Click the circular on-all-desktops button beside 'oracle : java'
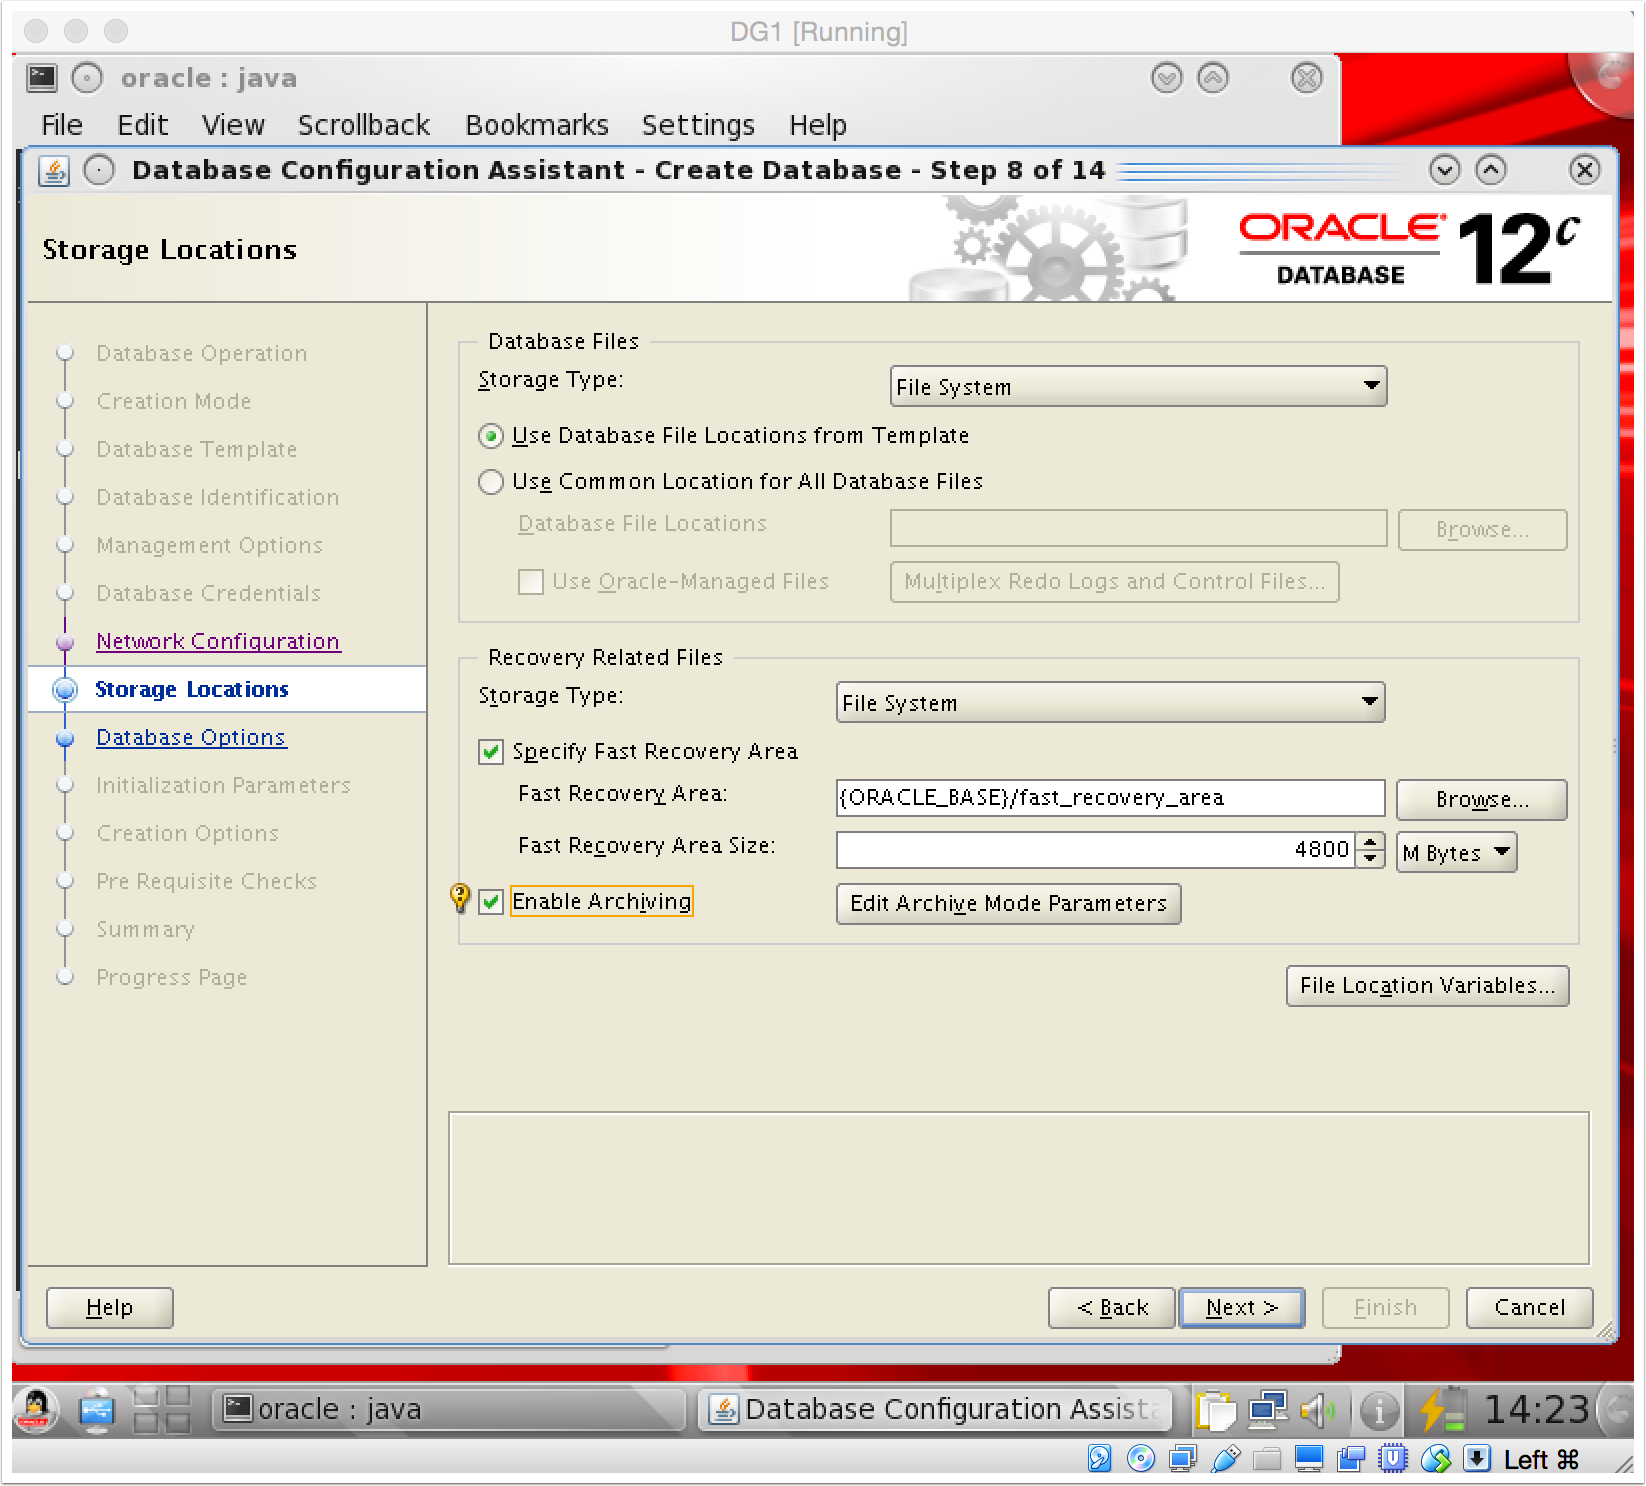The image size is (1646, 1486). (x=87, y=78)
